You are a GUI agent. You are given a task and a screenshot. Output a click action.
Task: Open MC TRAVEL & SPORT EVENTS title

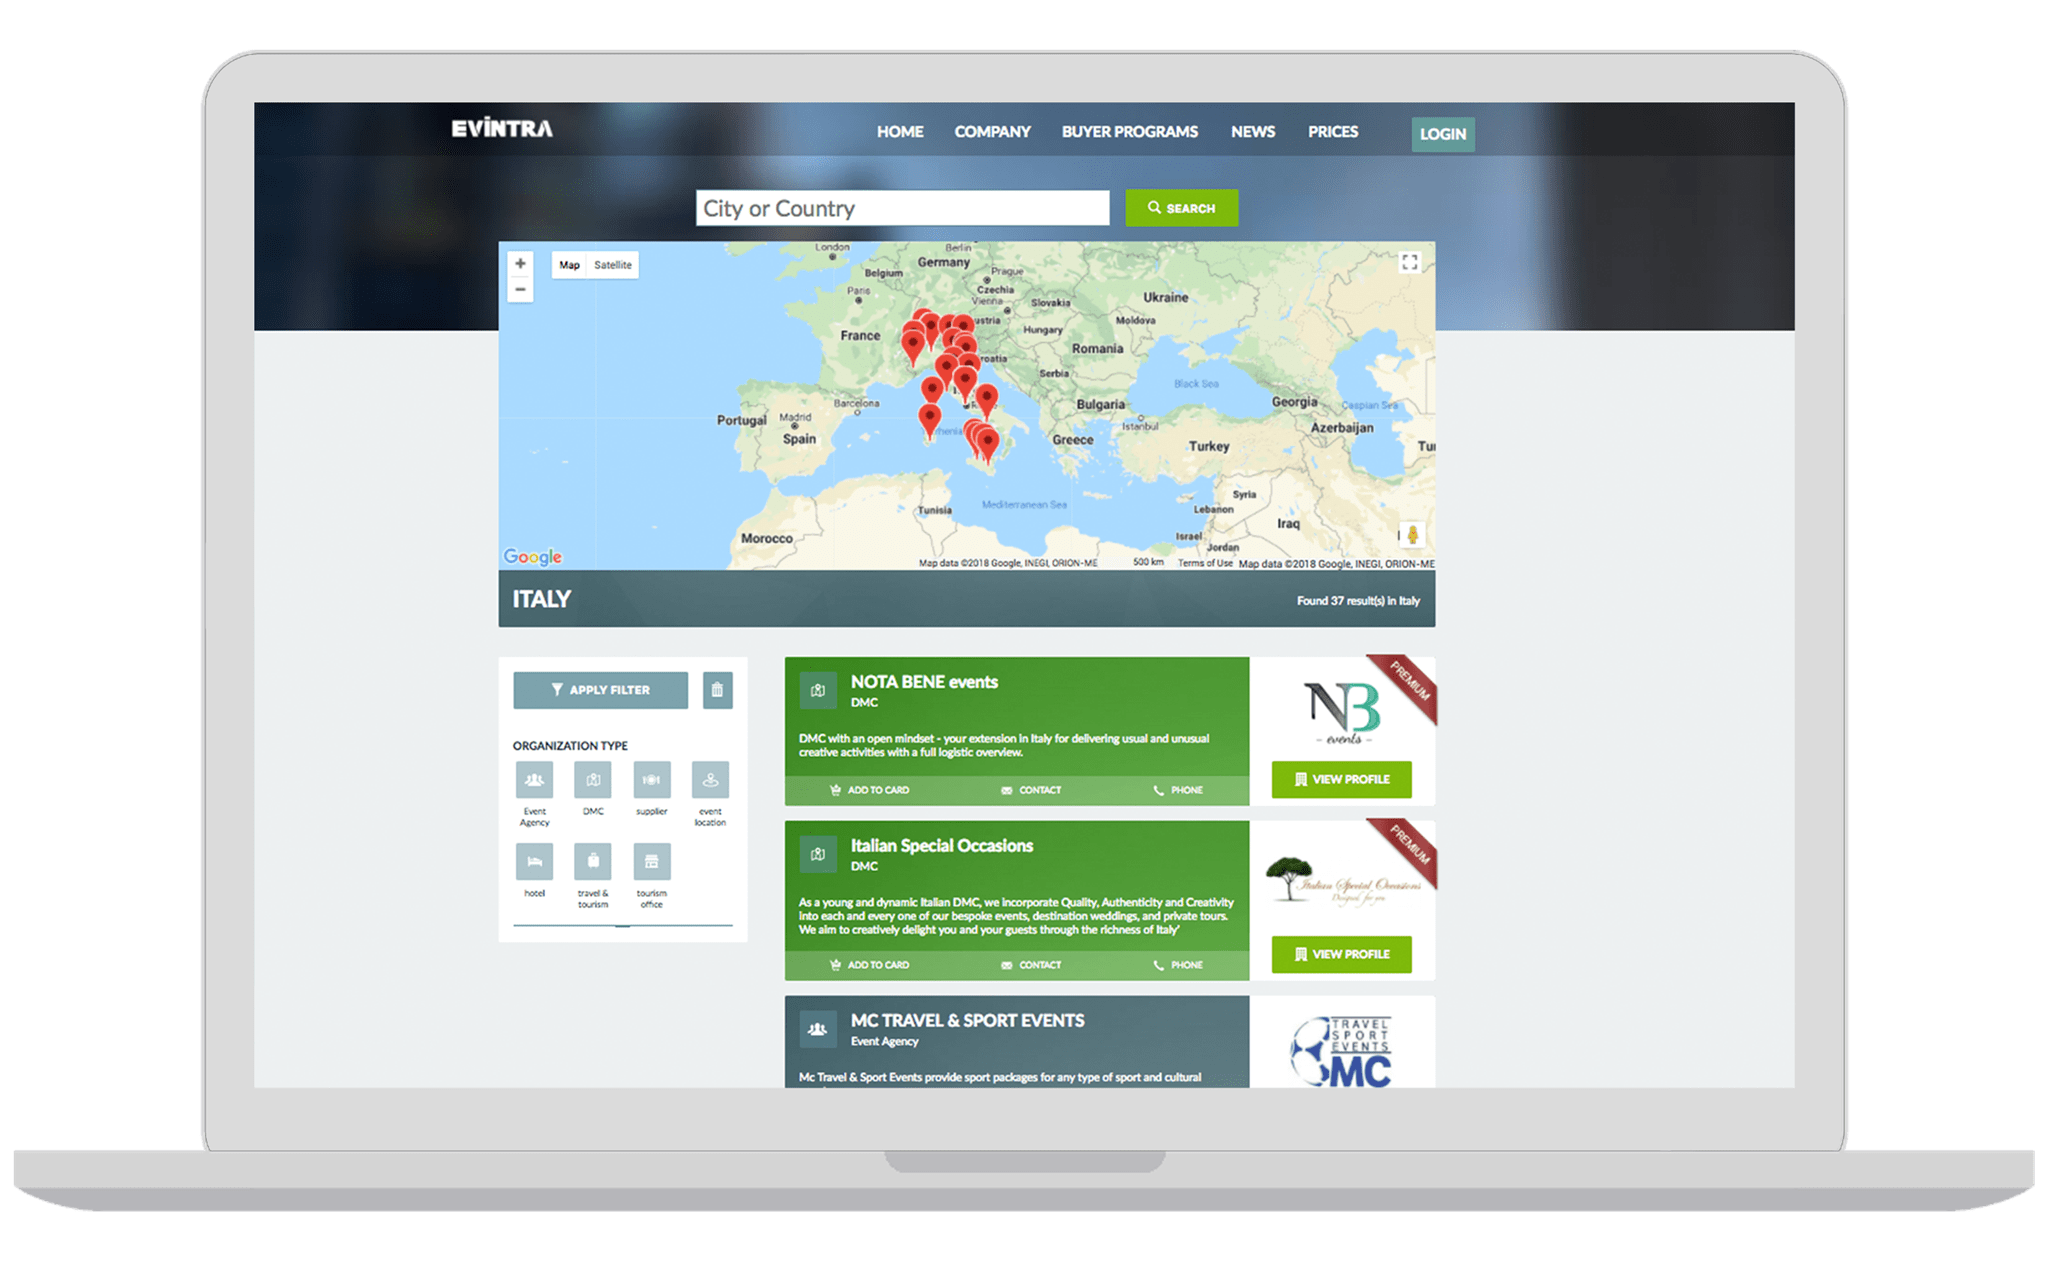pyautogui.click(x=967, y=1021)
